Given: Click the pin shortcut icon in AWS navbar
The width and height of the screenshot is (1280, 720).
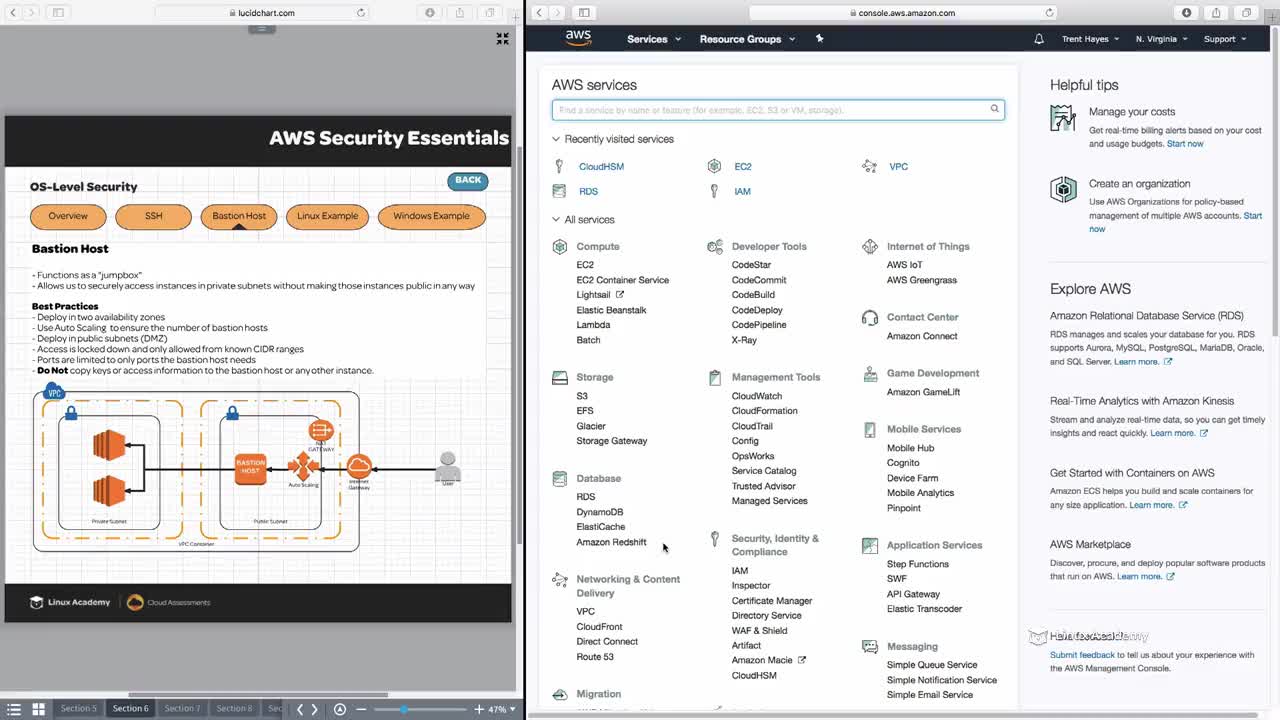Looking at the screenshot, I should (x=819, y=39).
